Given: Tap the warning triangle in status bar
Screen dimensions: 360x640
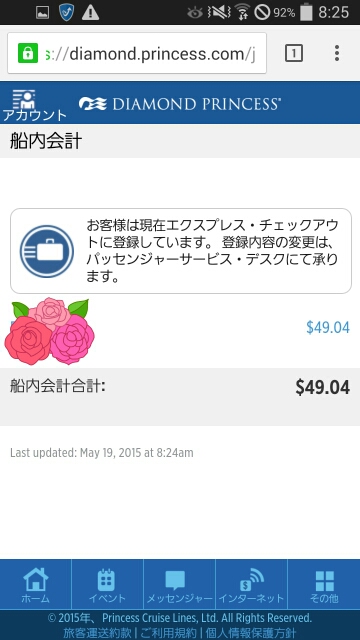Looking at the screenshot, I should (x=91, y=13).
